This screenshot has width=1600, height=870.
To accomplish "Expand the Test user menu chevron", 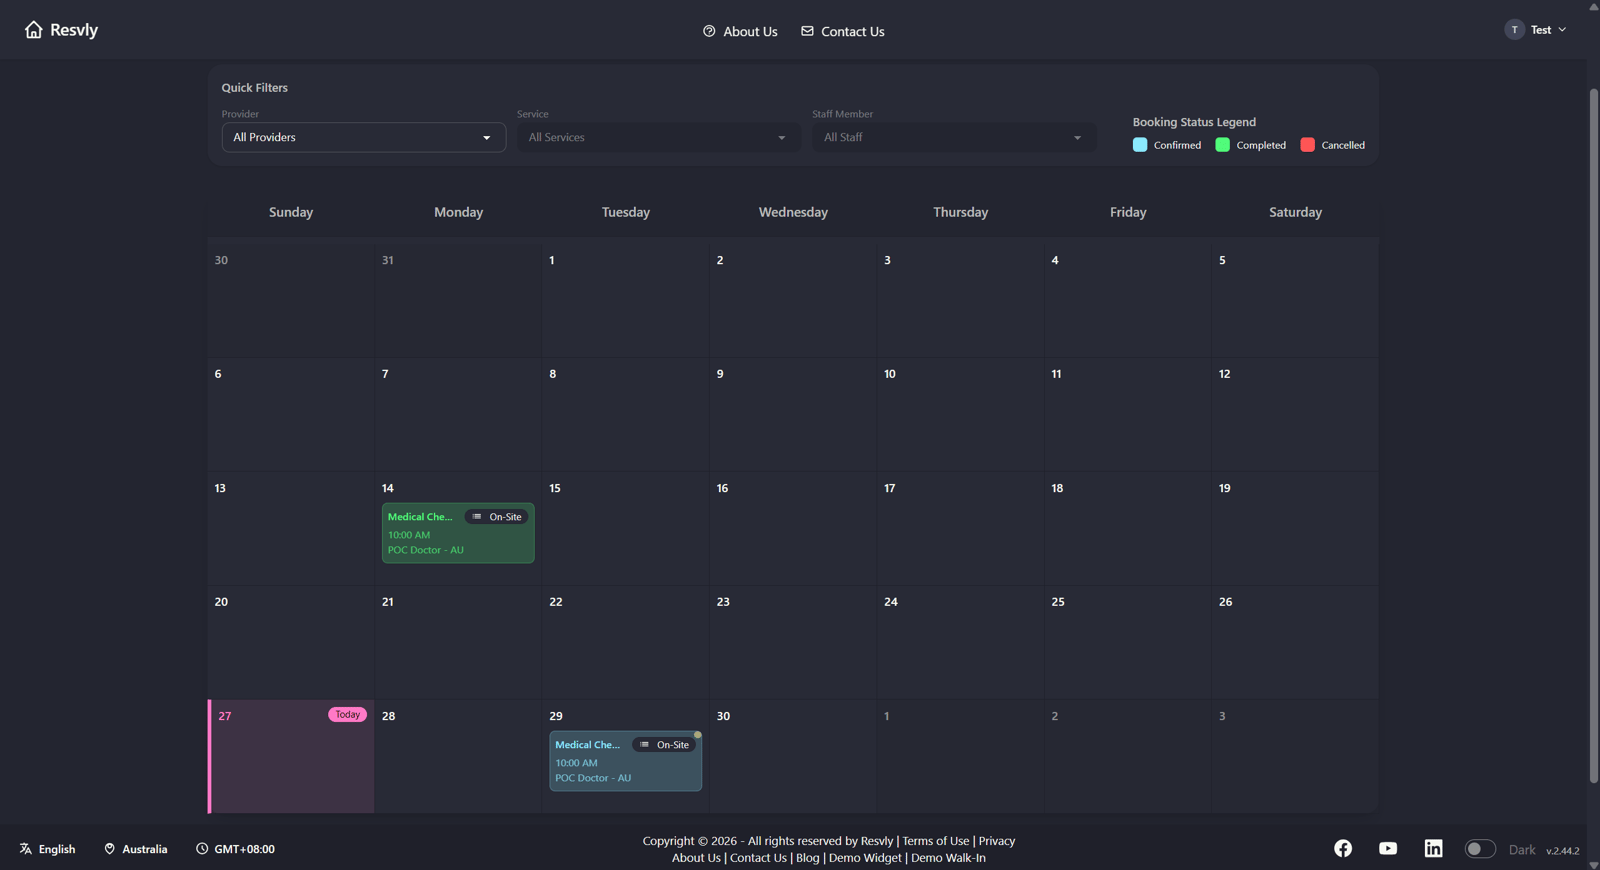I will (1562, 30).
